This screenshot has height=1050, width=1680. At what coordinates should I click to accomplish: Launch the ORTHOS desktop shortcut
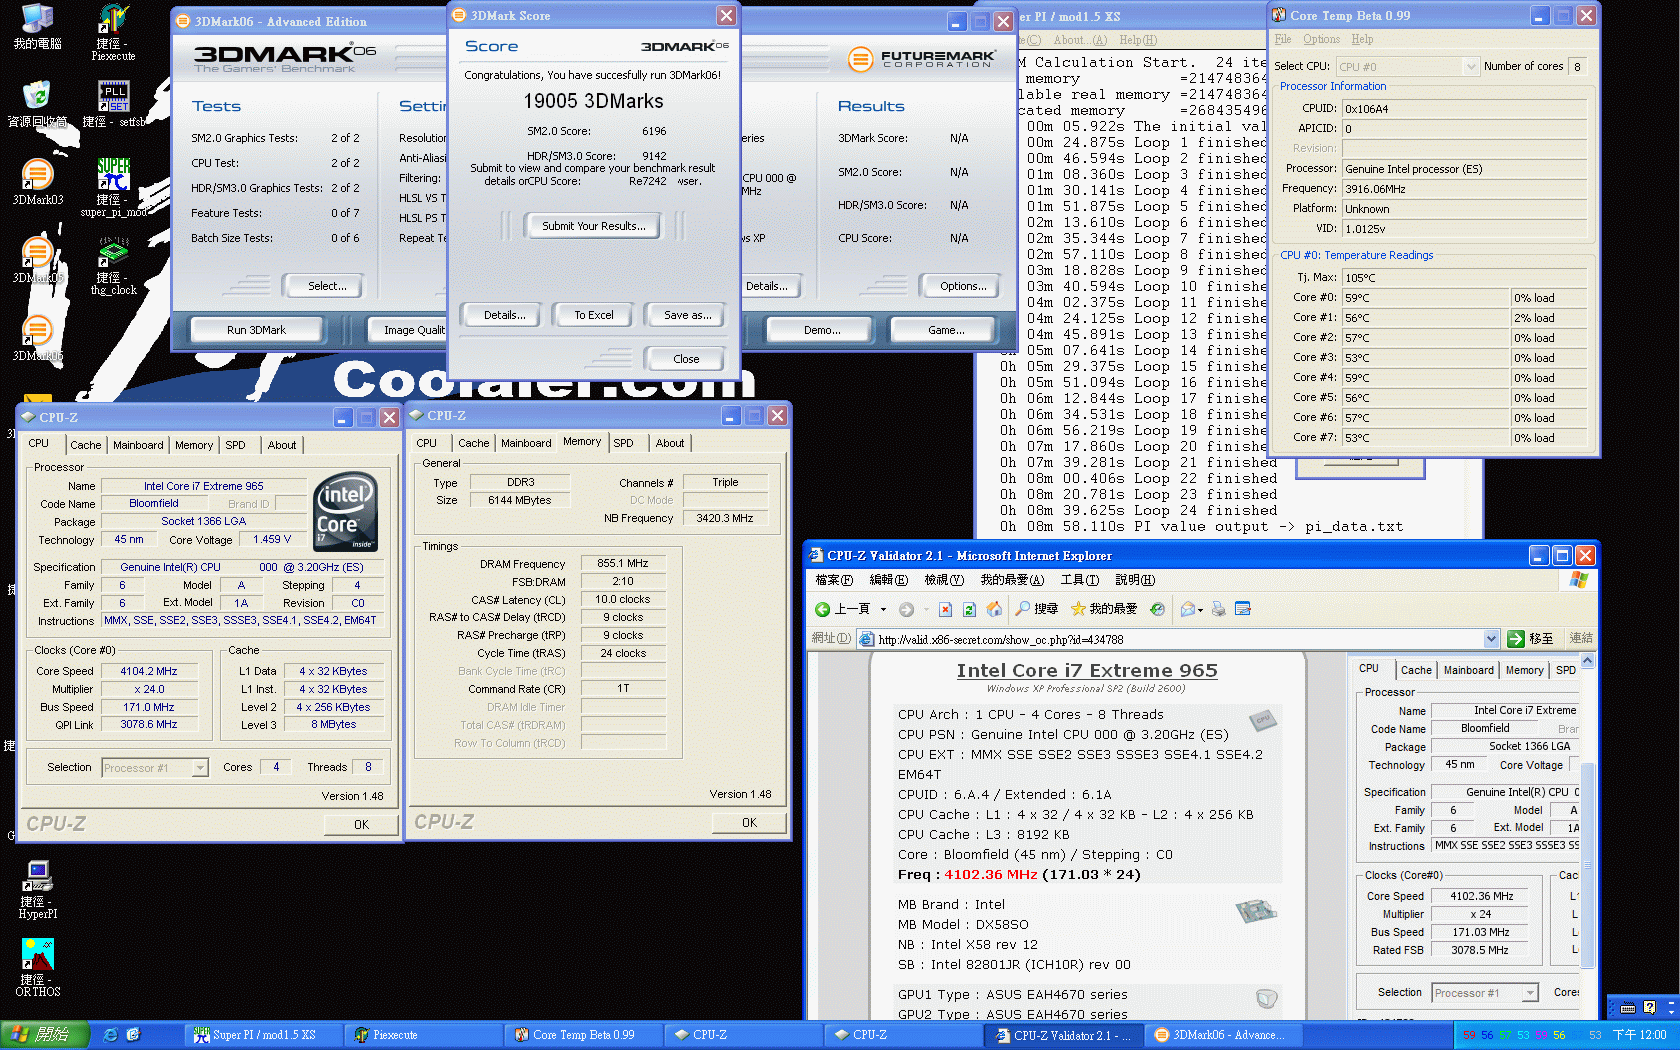click(x=38, y=967)
